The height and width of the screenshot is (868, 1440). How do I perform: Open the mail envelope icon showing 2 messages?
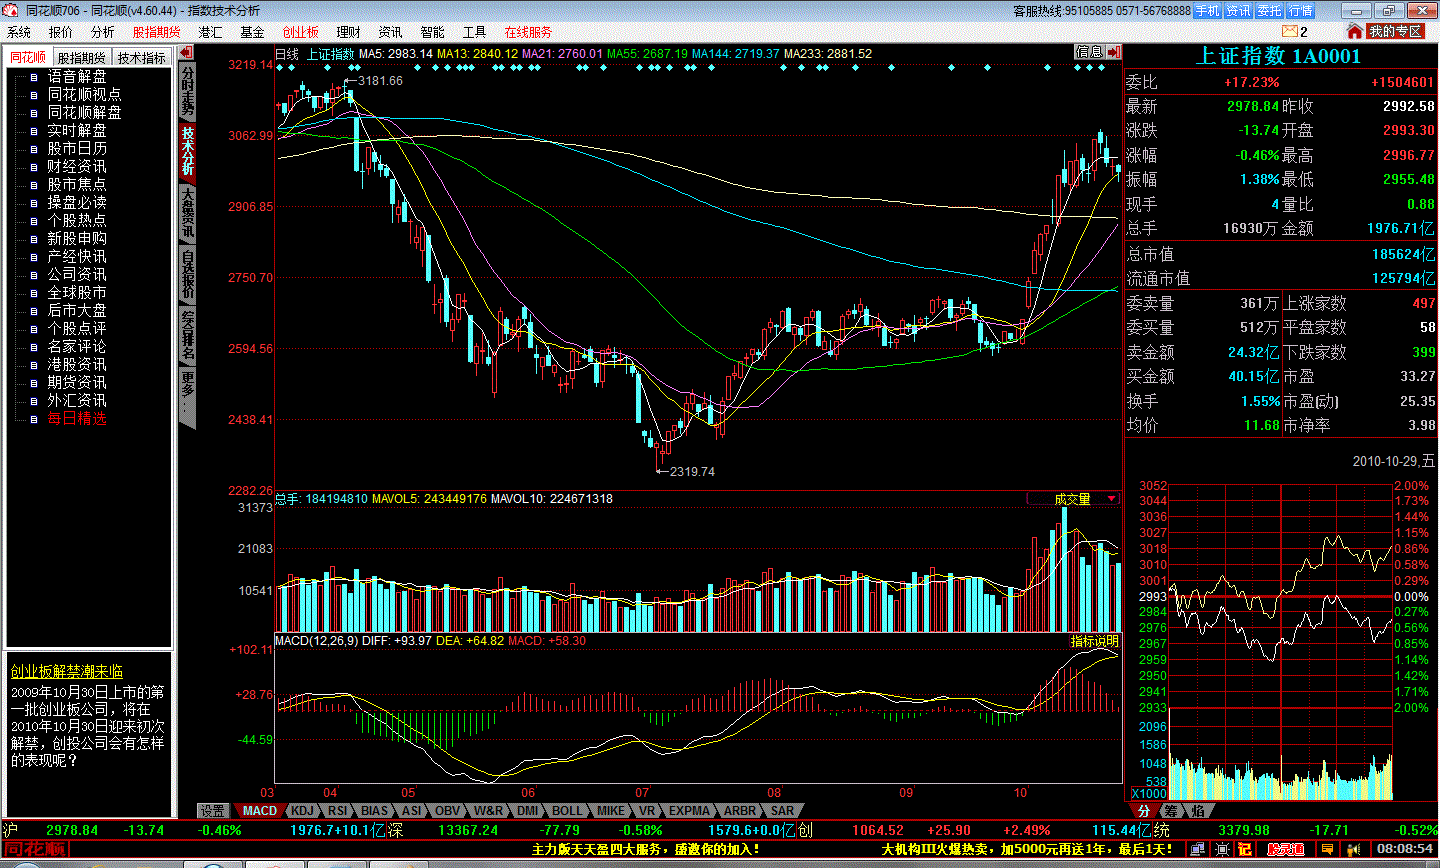click(x=1289, y=32)
